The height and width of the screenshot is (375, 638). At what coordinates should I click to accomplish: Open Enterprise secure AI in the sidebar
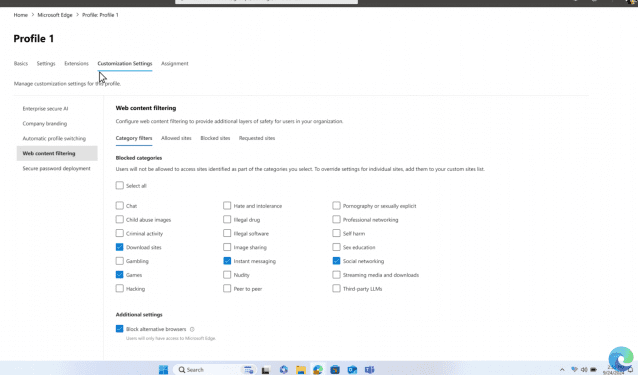pos(46,109)
